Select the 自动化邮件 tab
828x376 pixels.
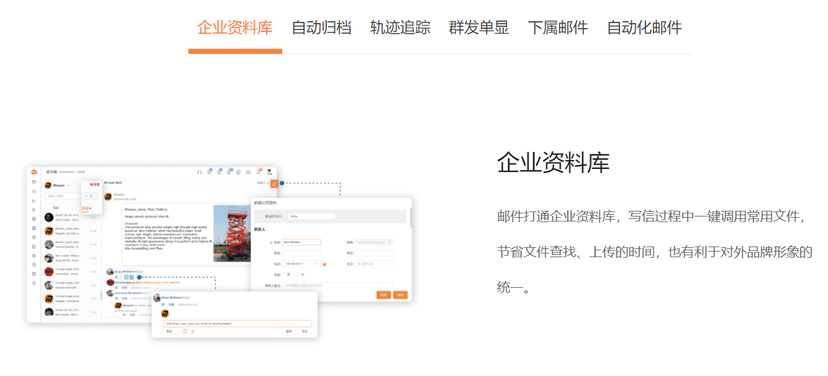[644, 27]
